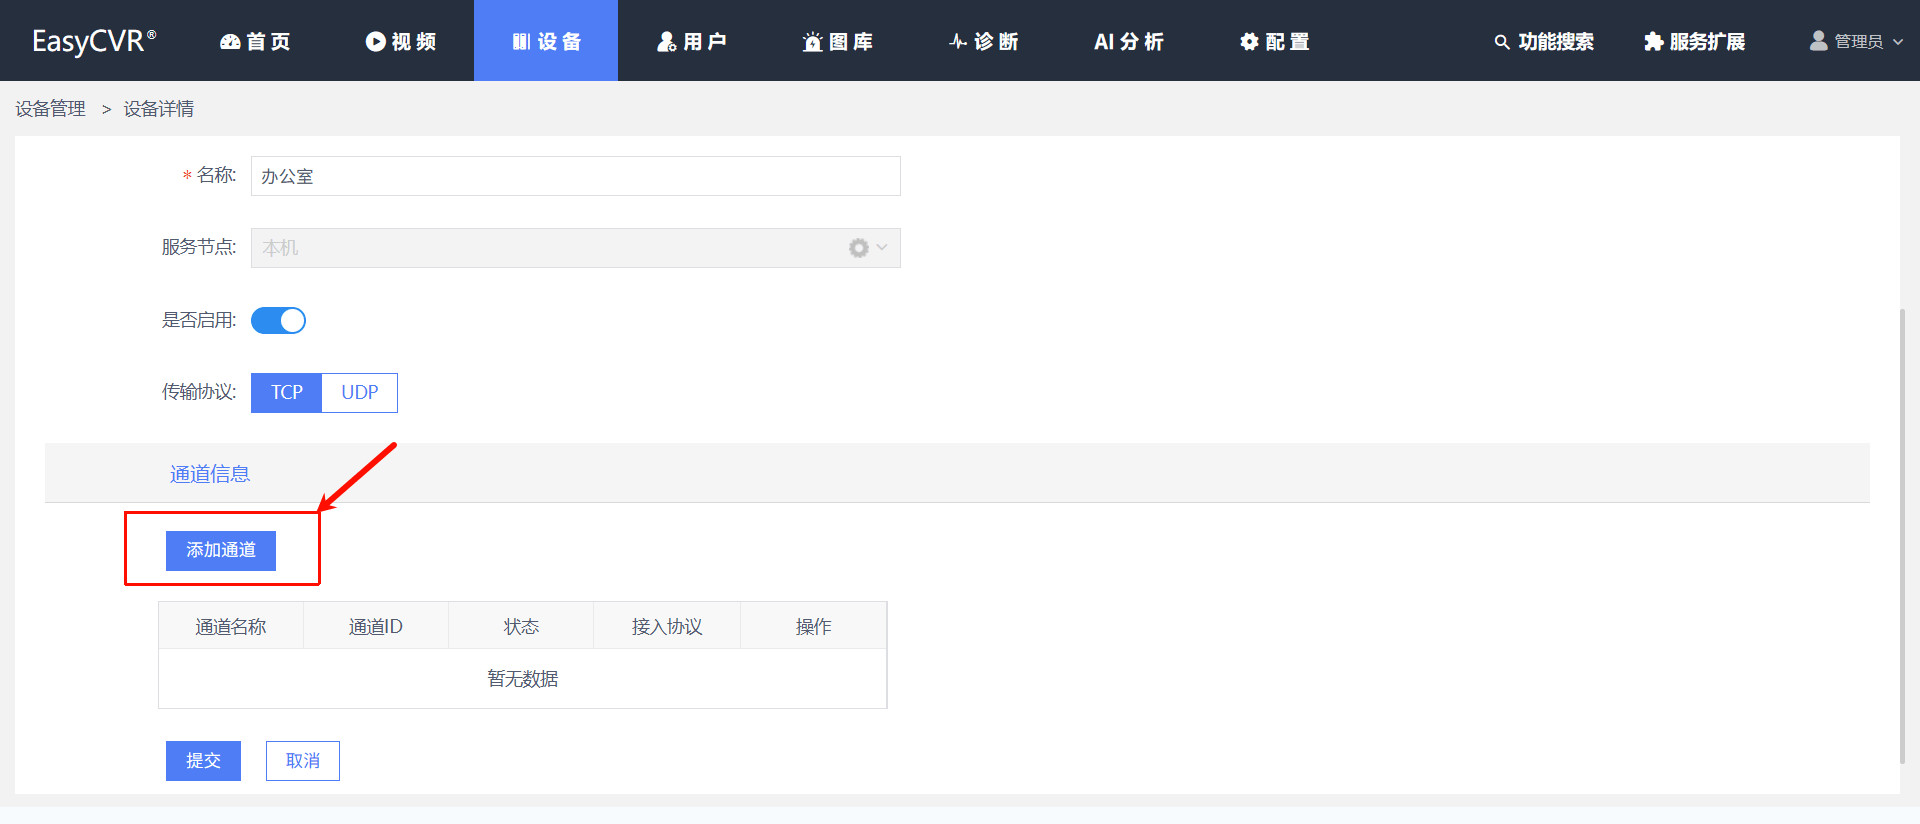Image resolution: width=1920 pixels, height=824 pixels.
Task: Toggle the 是否启用 enable switch
Action: pyautogui.click(x=278, y=320)
